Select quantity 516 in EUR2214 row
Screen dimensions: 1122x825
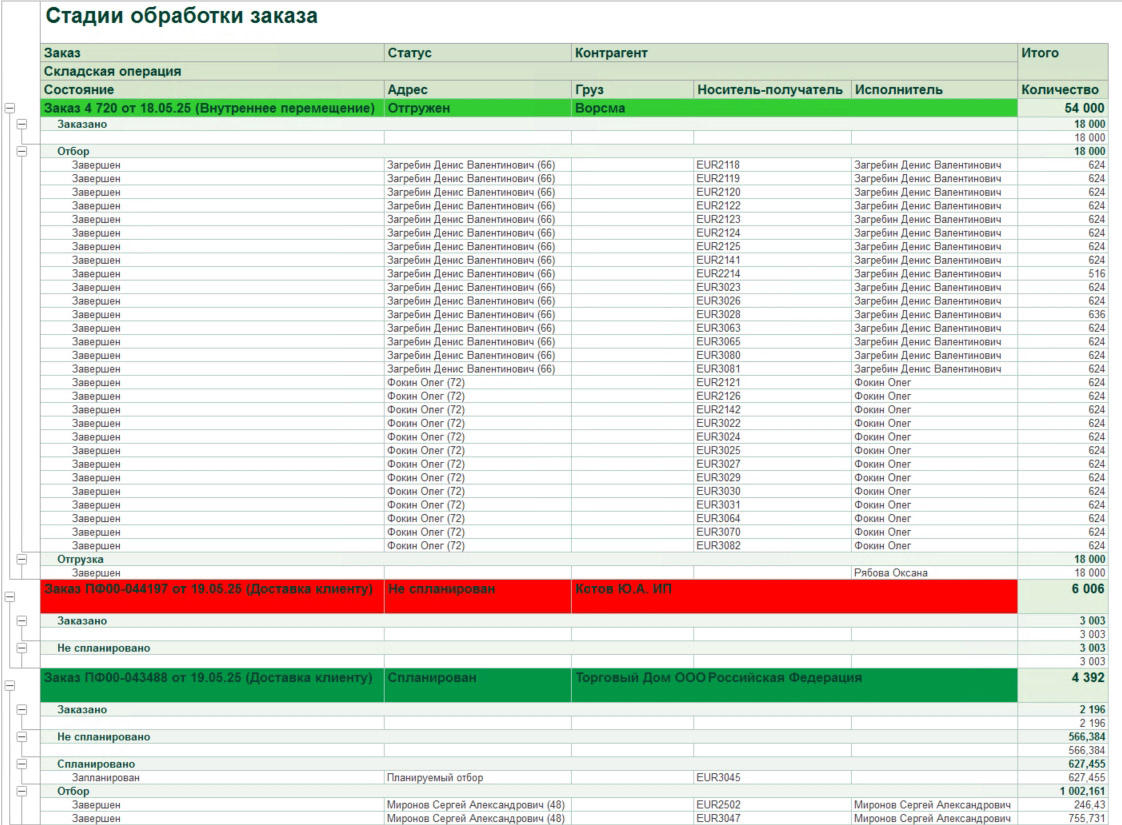coord(1063,273)
